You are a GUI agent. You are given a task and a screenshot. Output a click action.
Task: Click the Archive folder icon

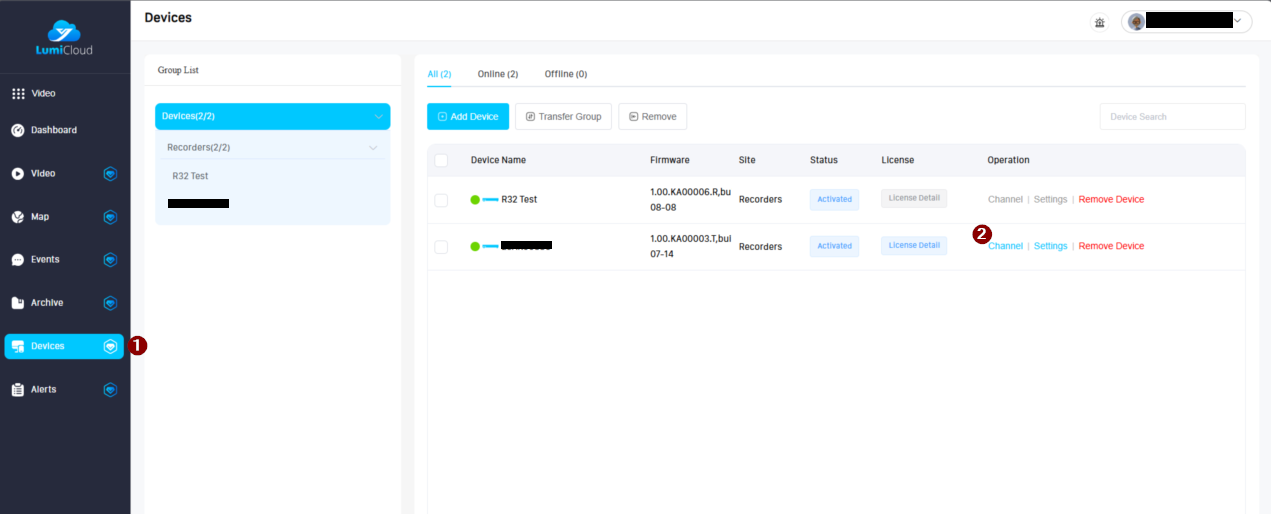tap(18, 303)
